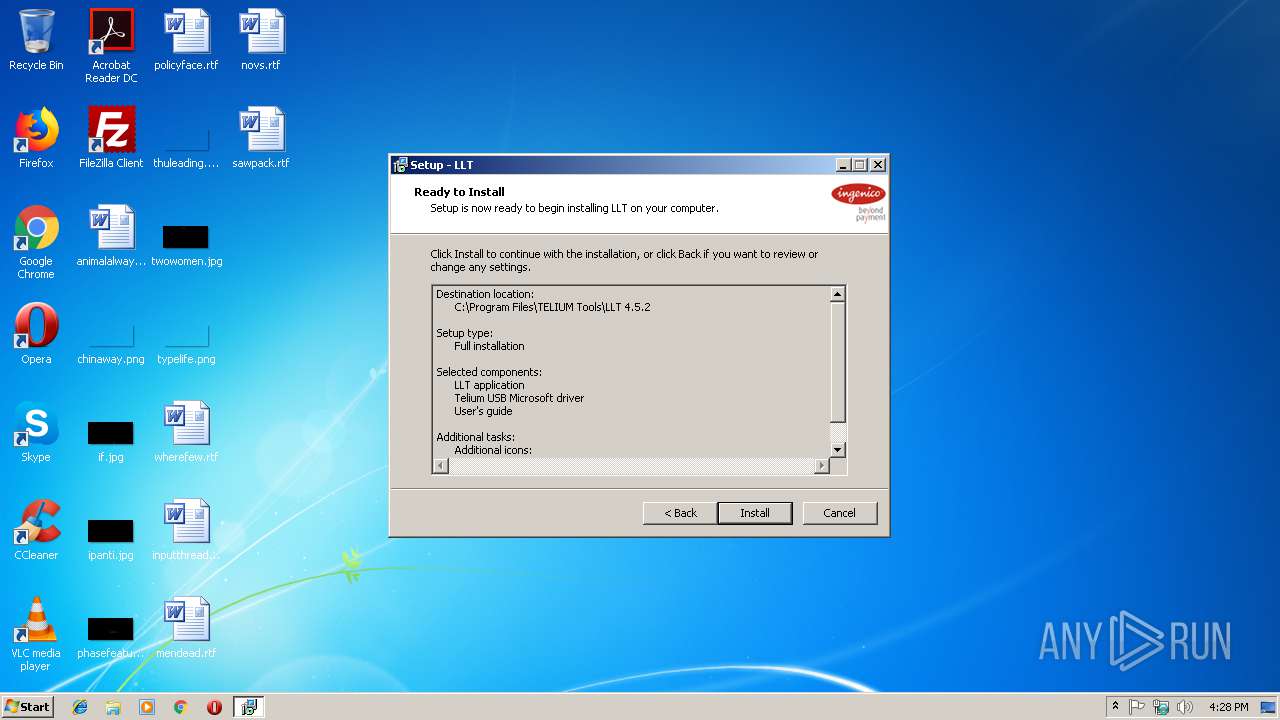The image size is (1280, 720).
Task: Cancel the LLT setup
Action: pyautogui.click(x=839, y=513)
